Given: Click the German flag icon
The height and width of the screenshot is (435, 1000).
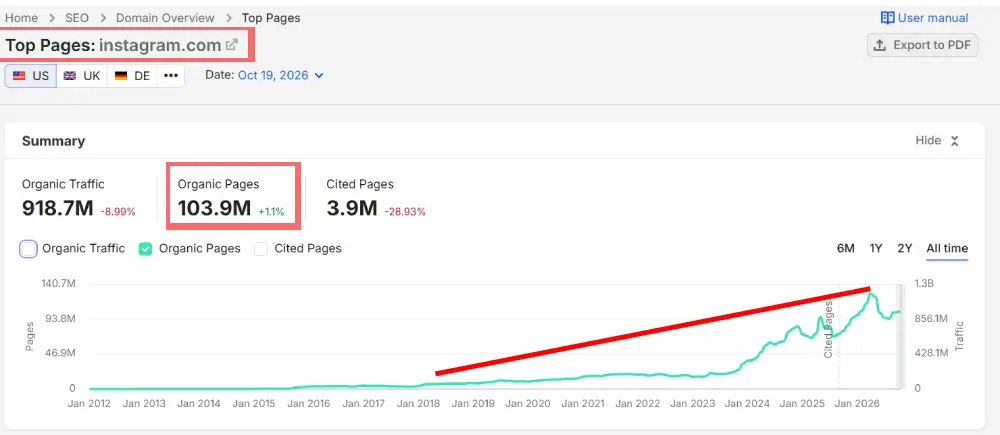Looking at the screenshot, I should point(121,75).
